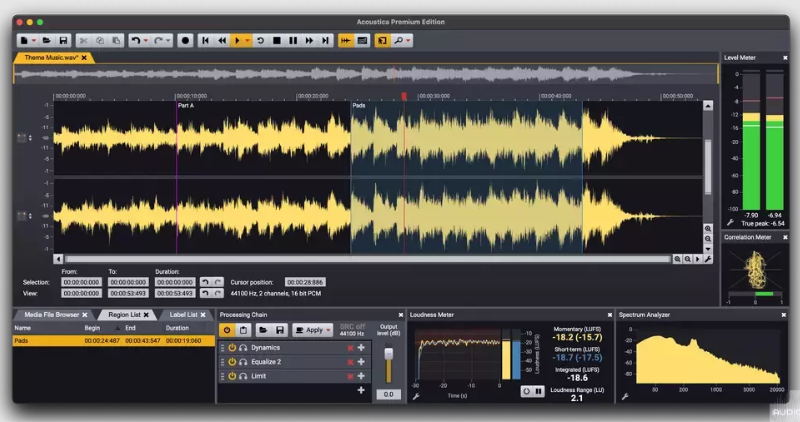Screen dimensions: 800x422
Task: Toggle the selection tool icon
Action: point(382,40)
